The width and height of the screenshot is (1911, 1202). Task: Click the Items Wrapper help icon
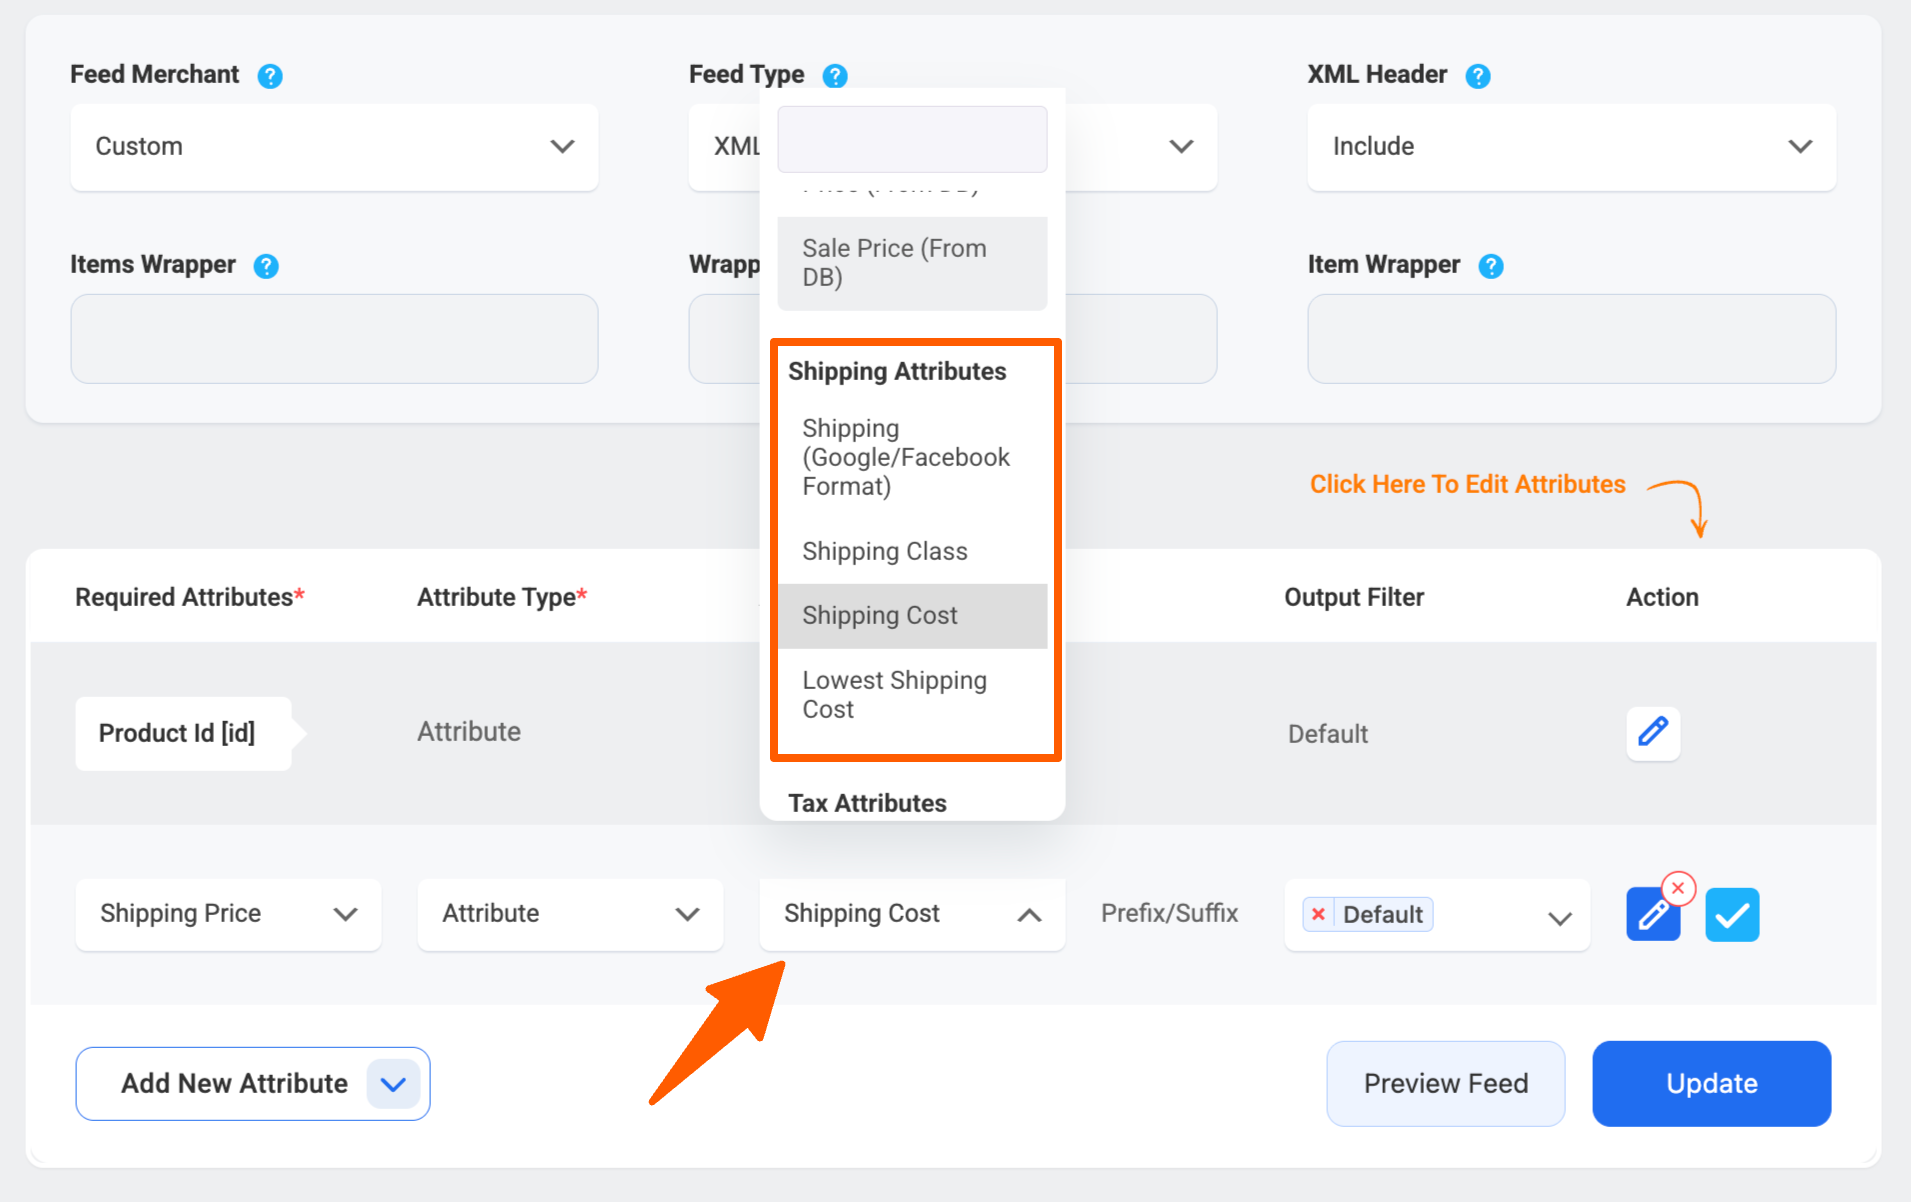point(265,266)
